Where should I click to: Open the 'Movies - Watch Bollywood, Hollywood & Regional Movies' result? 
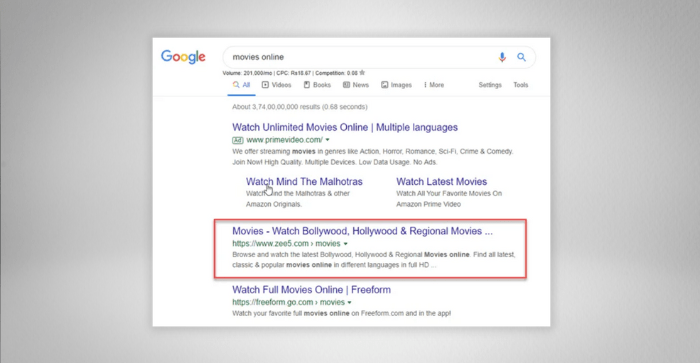tap(362, 231)
